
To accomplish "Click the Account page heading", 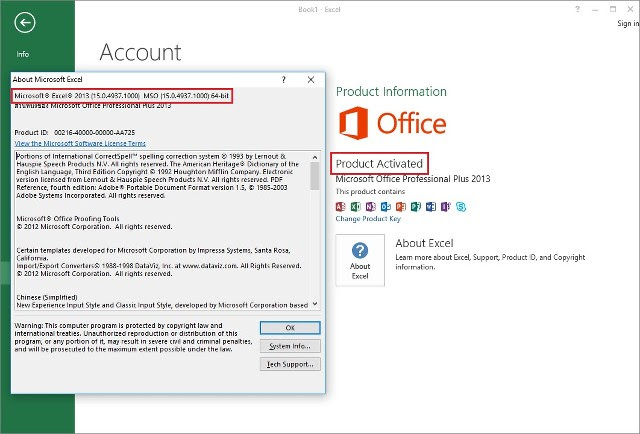I will coord(140,52).
